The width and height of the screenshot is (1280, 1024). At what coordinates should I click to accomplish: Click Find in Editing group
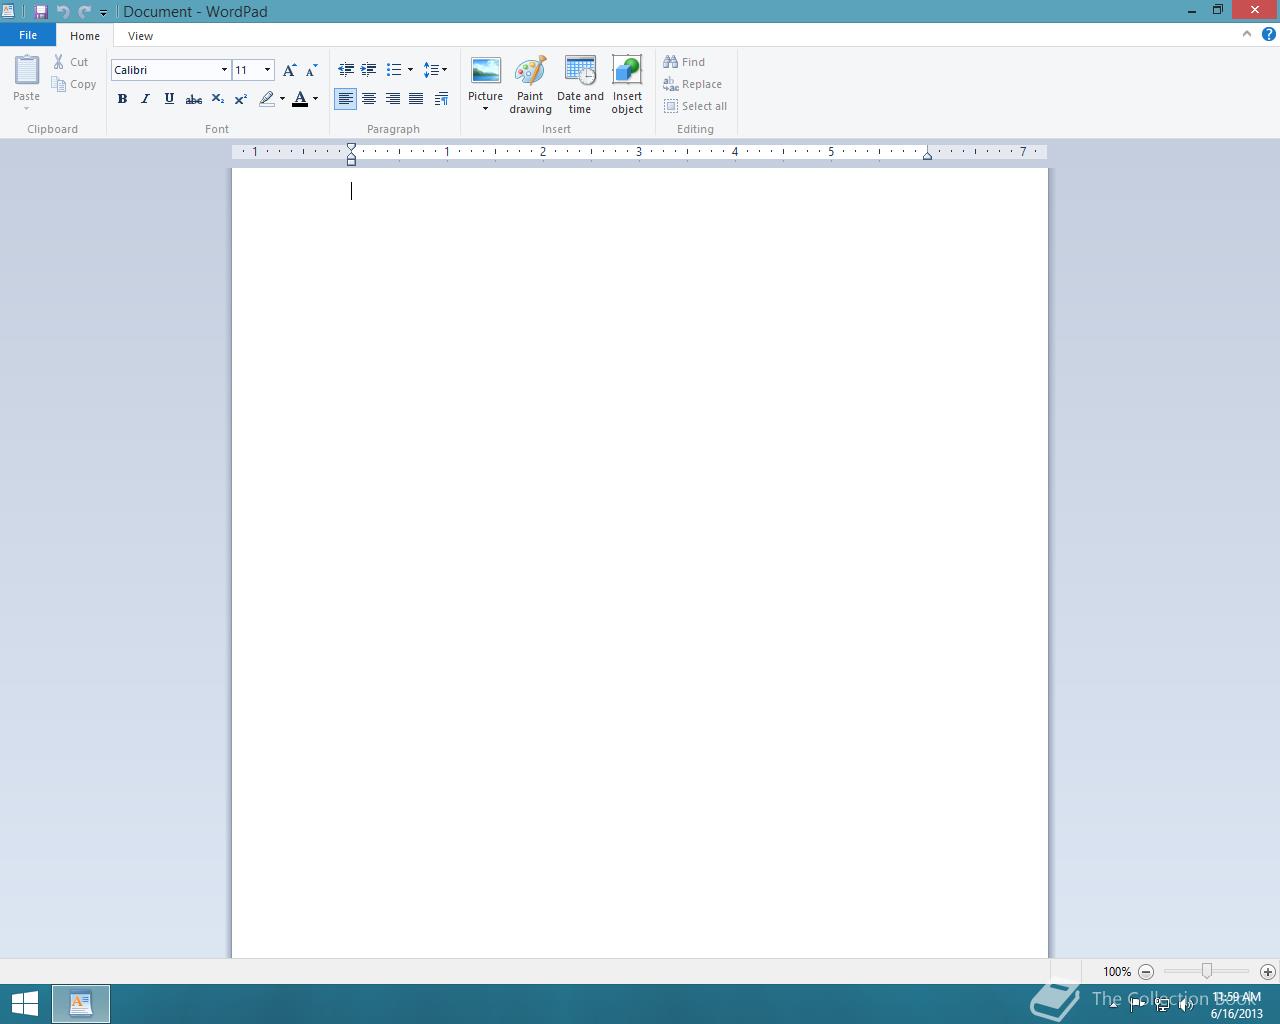click(x=685, y=62)
